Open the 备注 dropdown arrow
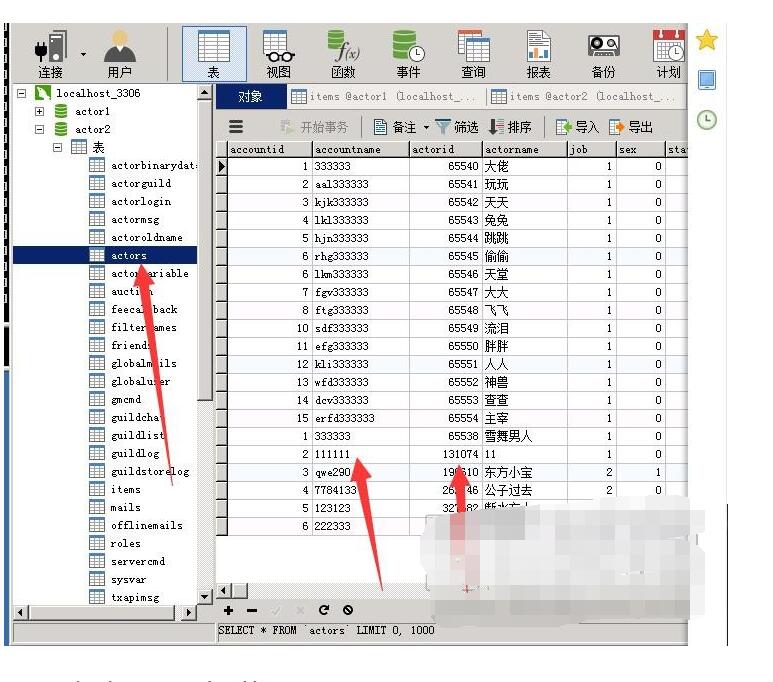 (x=426, y=127)
